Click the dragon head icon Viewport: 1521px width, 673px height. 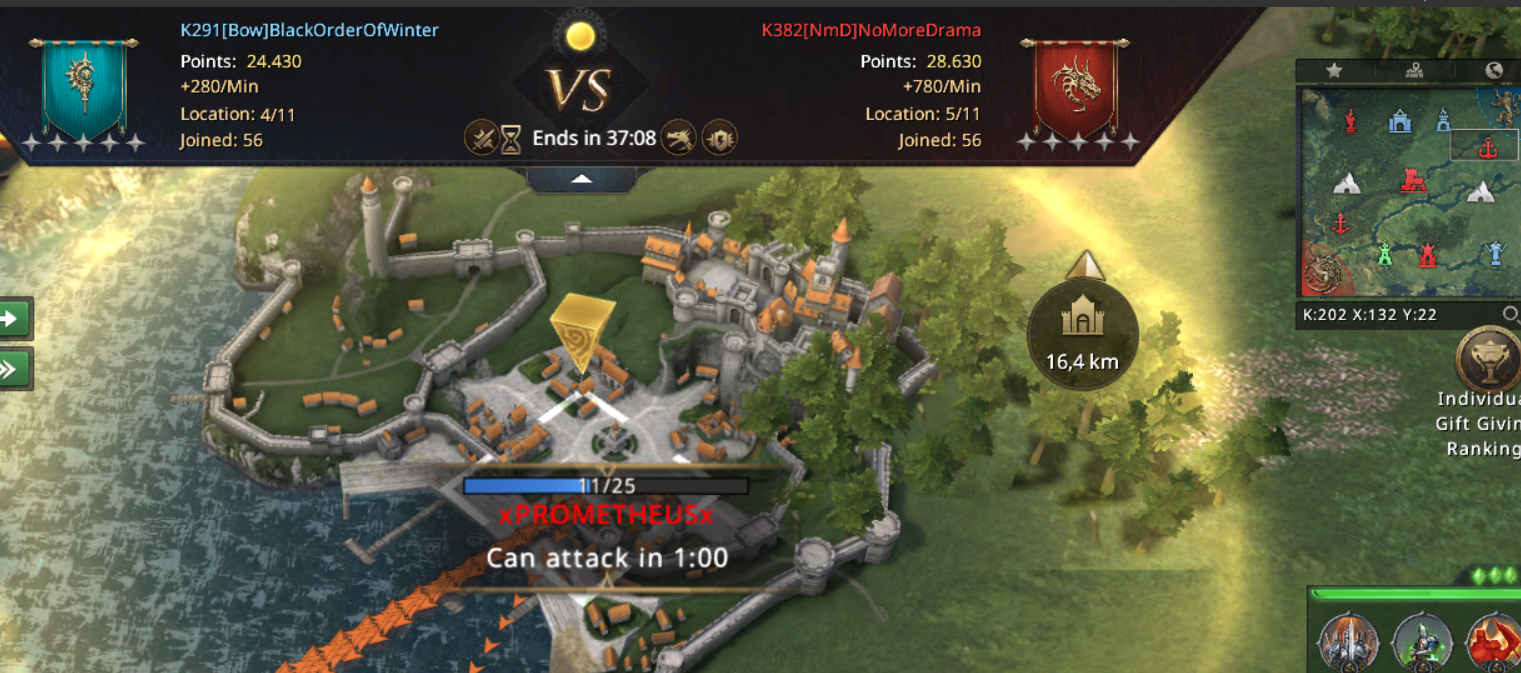tap(679, 138)
